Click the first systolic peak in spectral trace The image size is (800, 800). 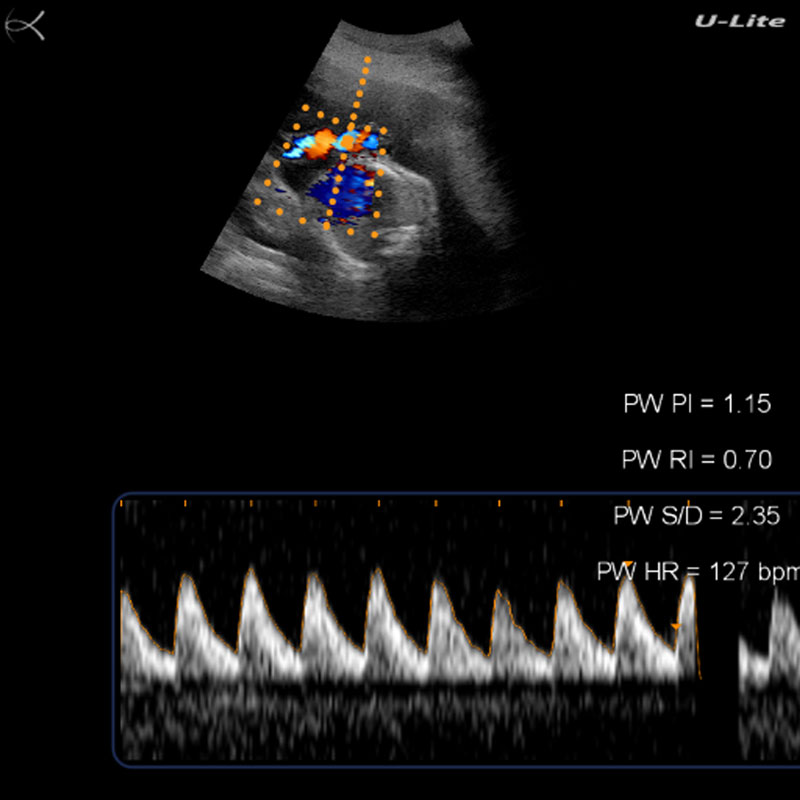click(186, 581)
